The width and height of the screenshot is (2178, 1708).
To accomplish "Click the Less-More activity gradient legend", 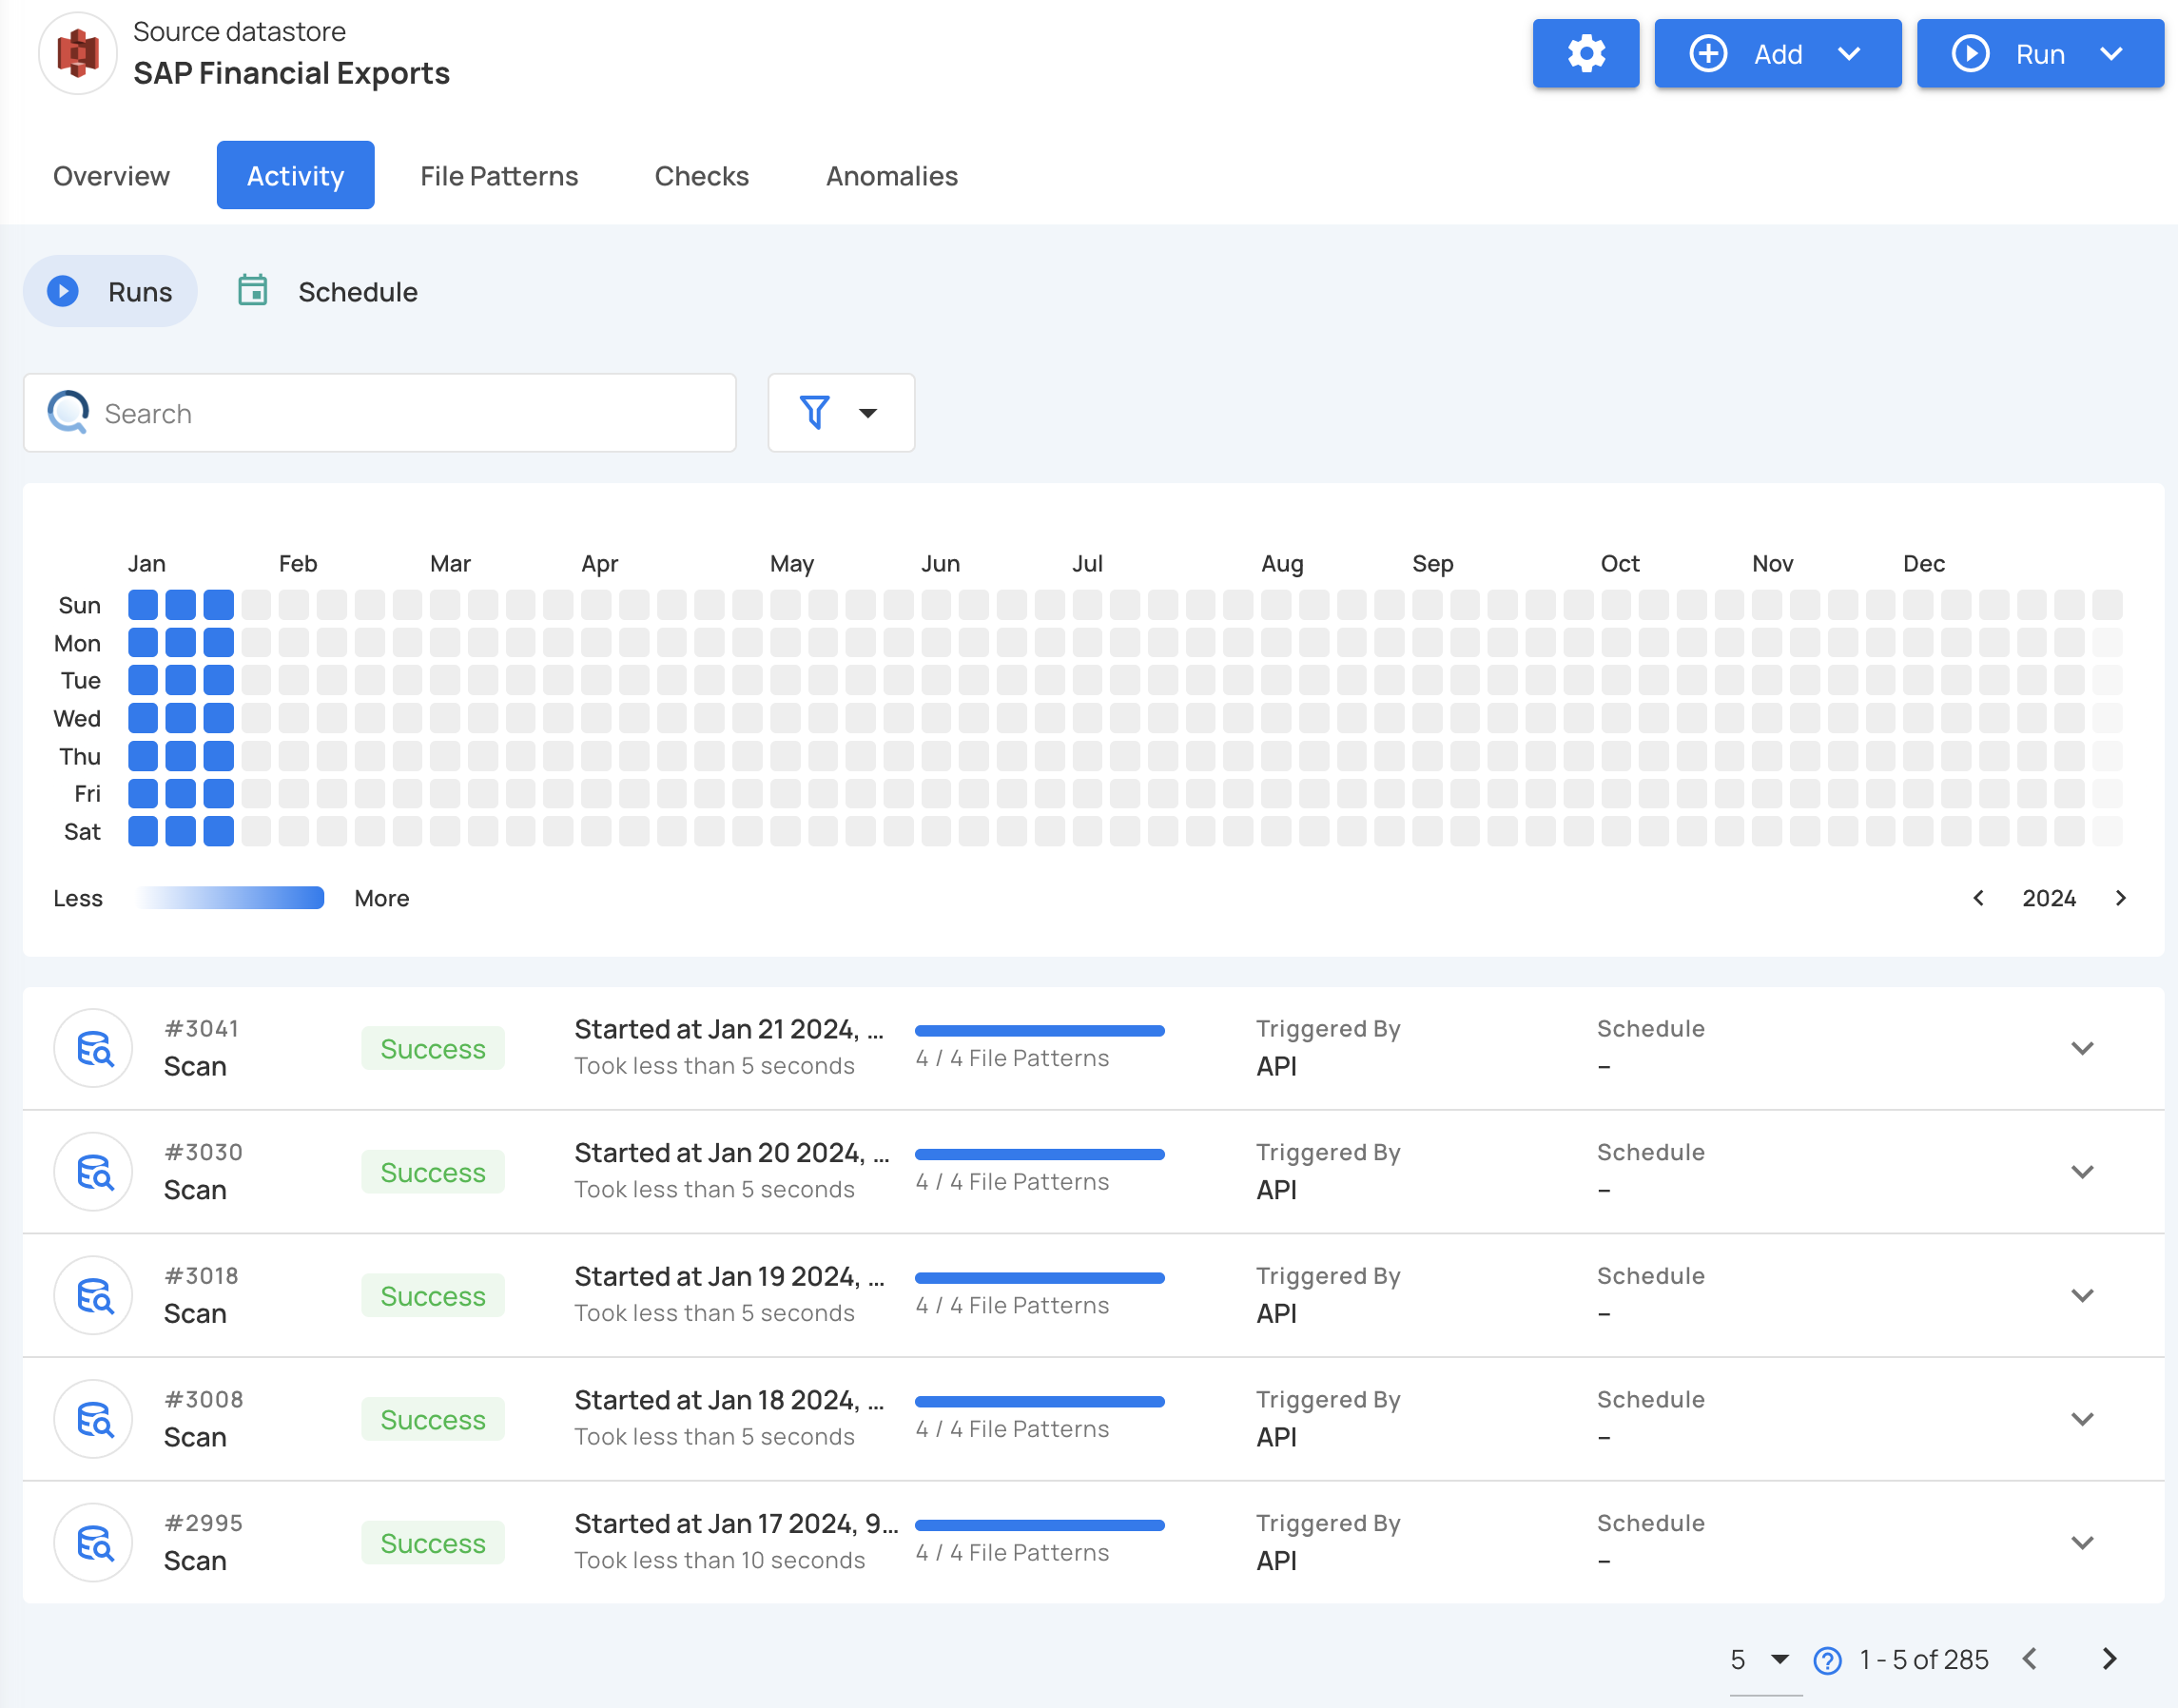I will (x=231, y=898).
